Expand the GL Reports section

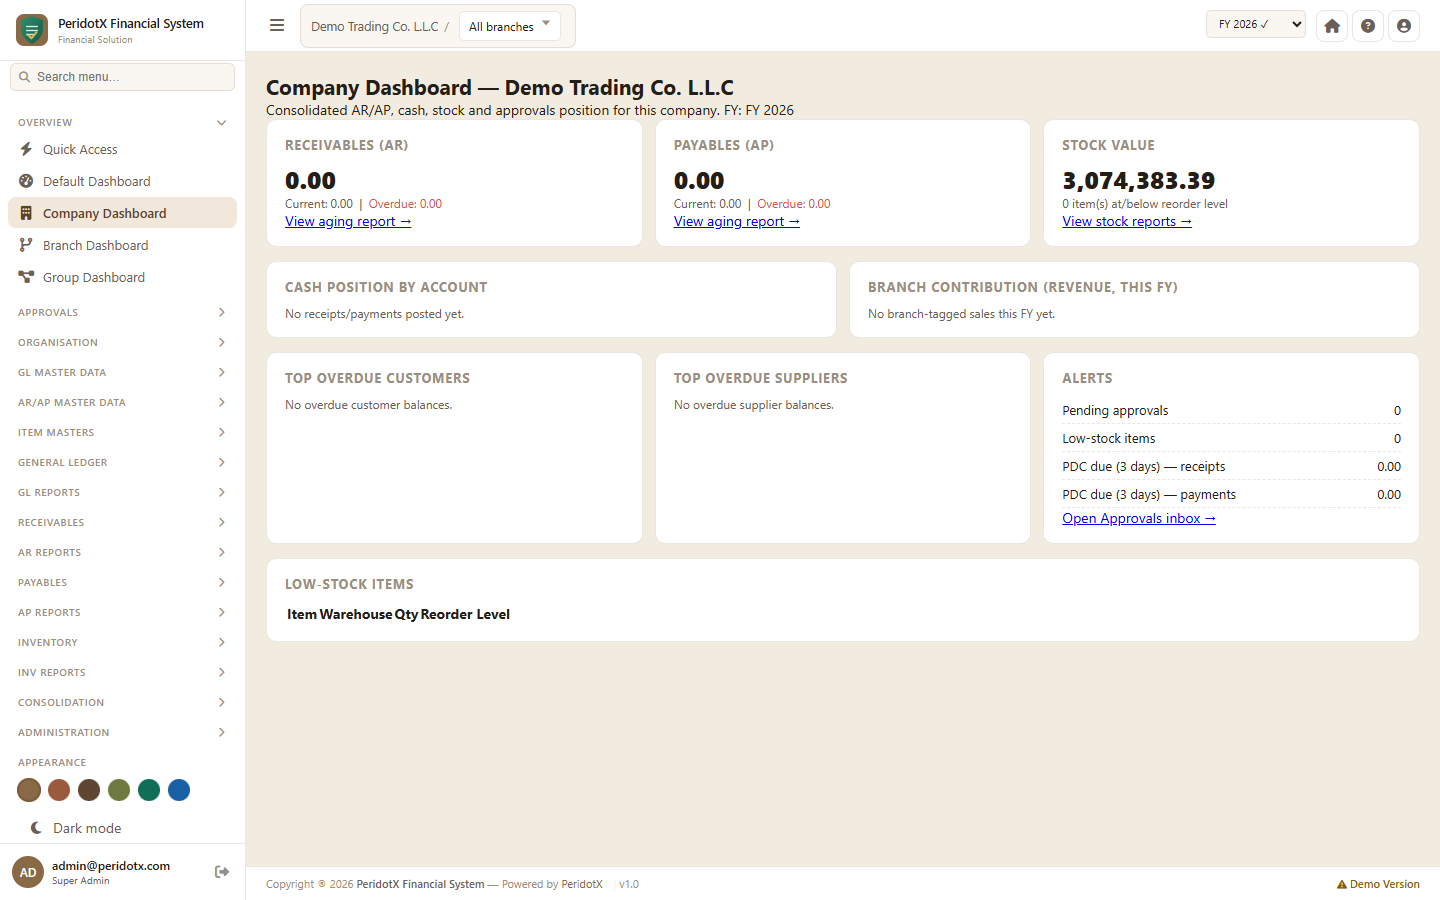(122, 492)
